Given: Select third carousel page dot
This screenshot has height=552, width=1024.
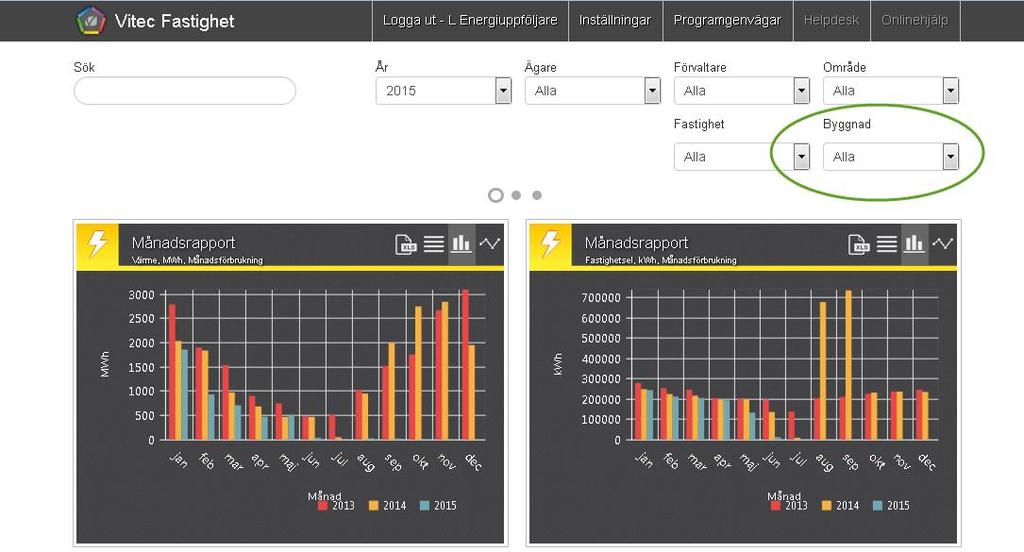Looking at the screenshot, I should [537, 195].
